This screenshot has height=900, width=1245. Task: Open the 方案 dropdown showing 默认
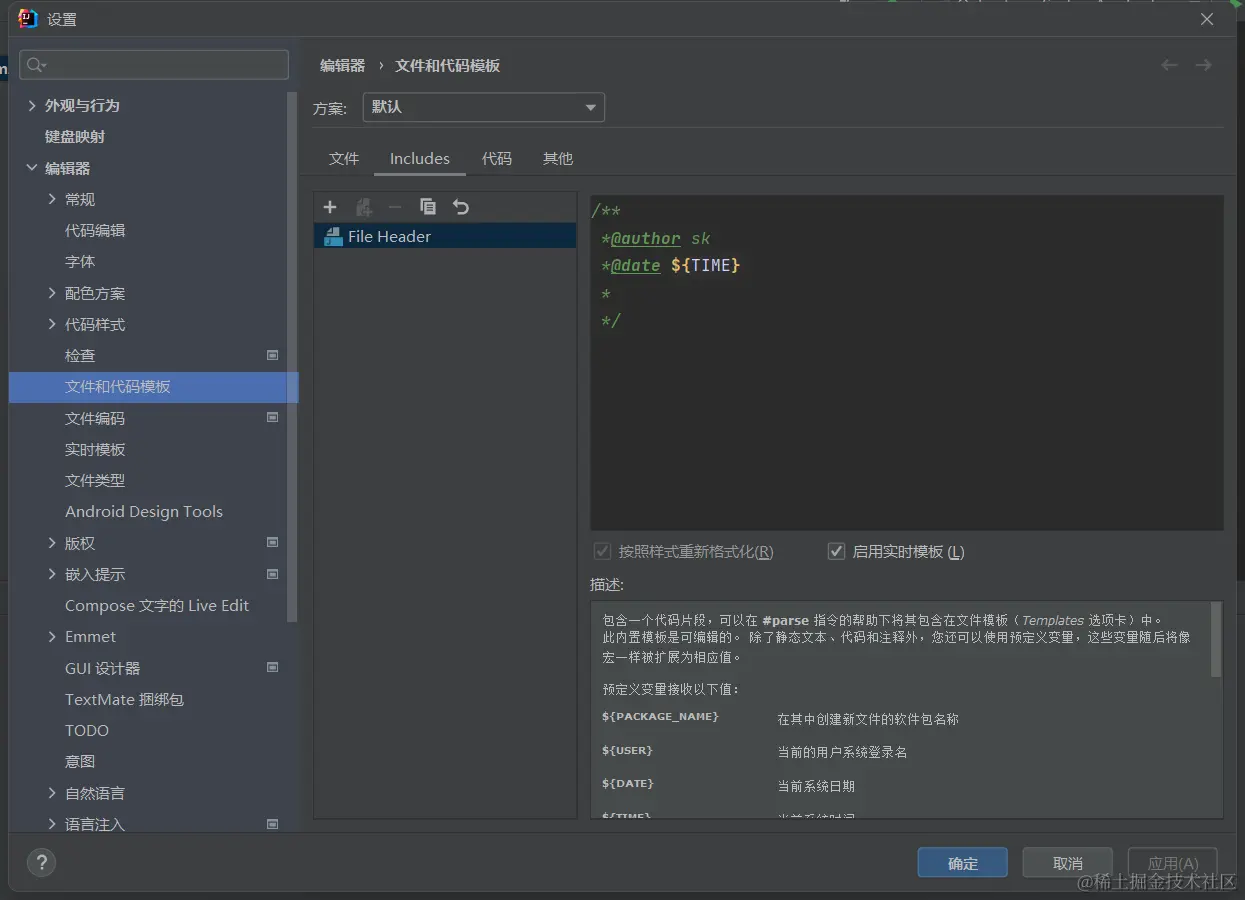(x=484, y=107)
